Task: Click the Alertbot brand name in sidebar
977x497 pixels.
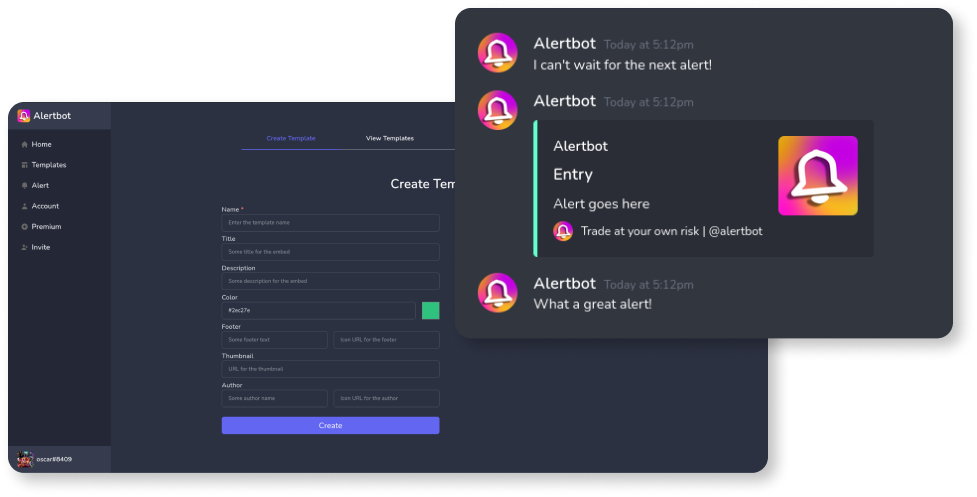Action: 52,116
